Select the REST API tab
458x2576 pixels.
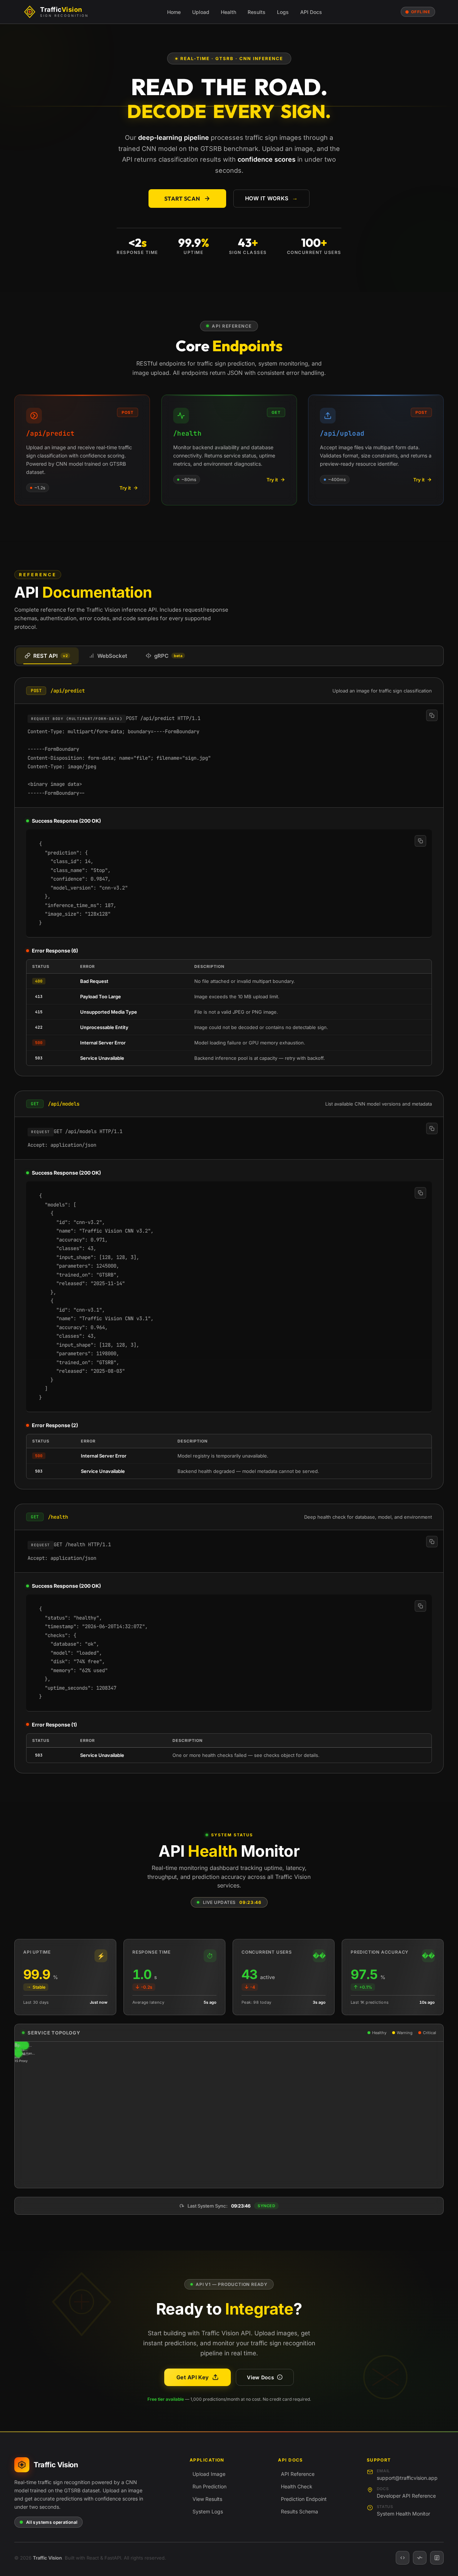[x=47, y=656]
